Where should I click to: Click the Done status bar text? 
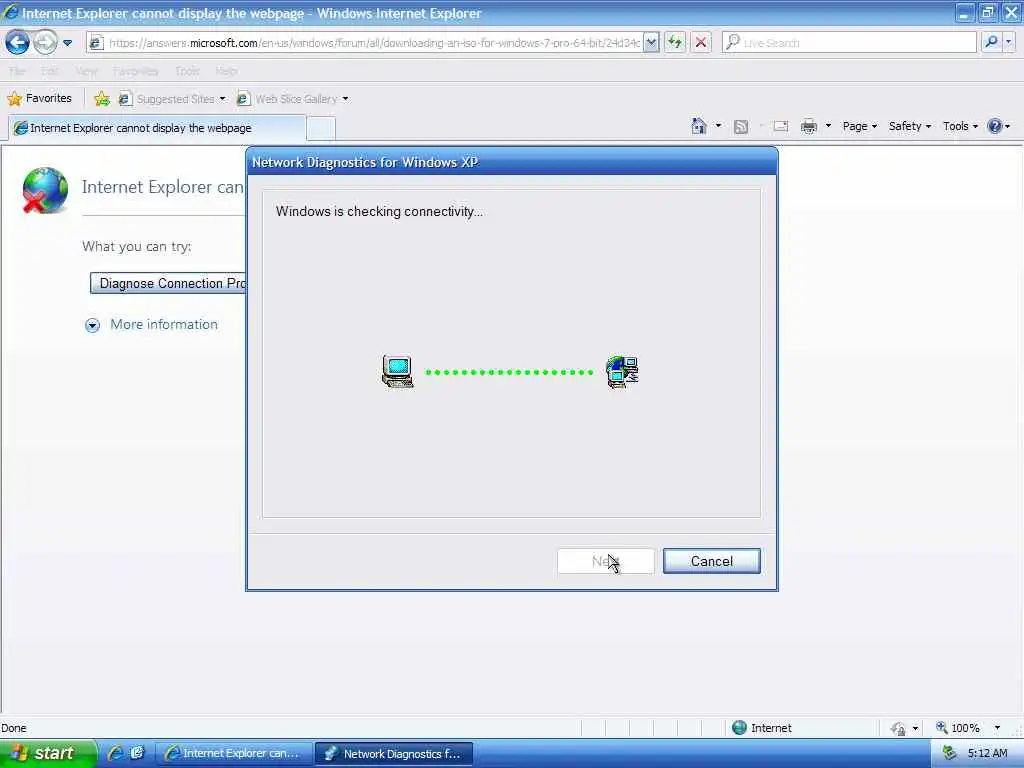click(14, 728)
